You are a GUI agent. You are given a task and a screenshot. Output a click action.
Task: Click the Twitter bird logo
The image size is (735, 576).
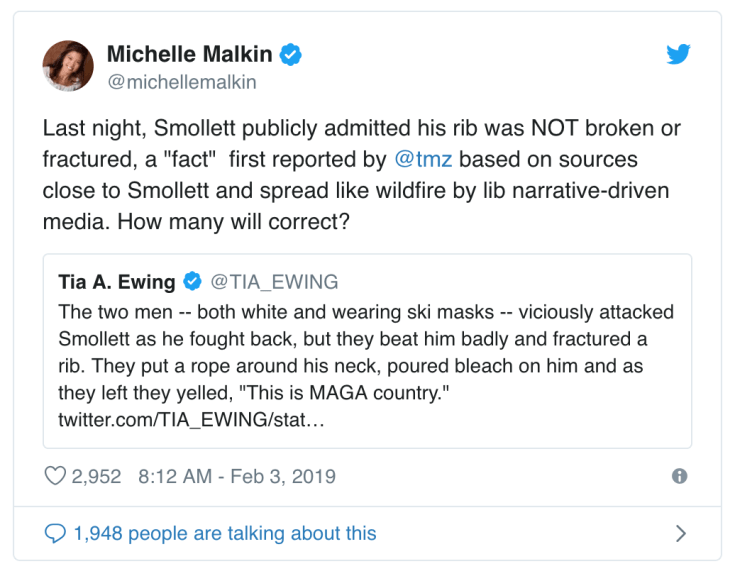pyautogui.click(x=679, y=55)
